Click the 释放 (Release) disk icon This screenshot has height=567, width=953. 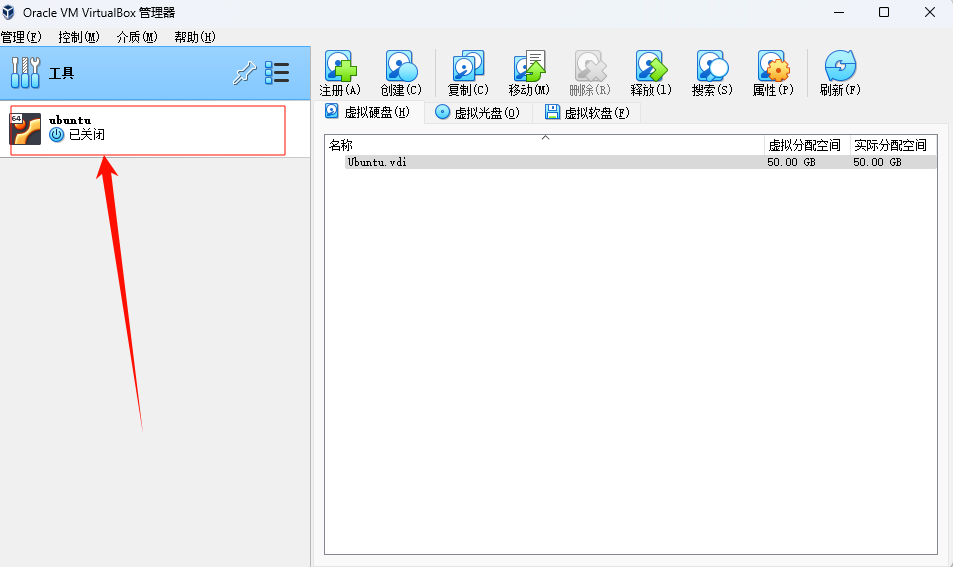click(651, 68)
